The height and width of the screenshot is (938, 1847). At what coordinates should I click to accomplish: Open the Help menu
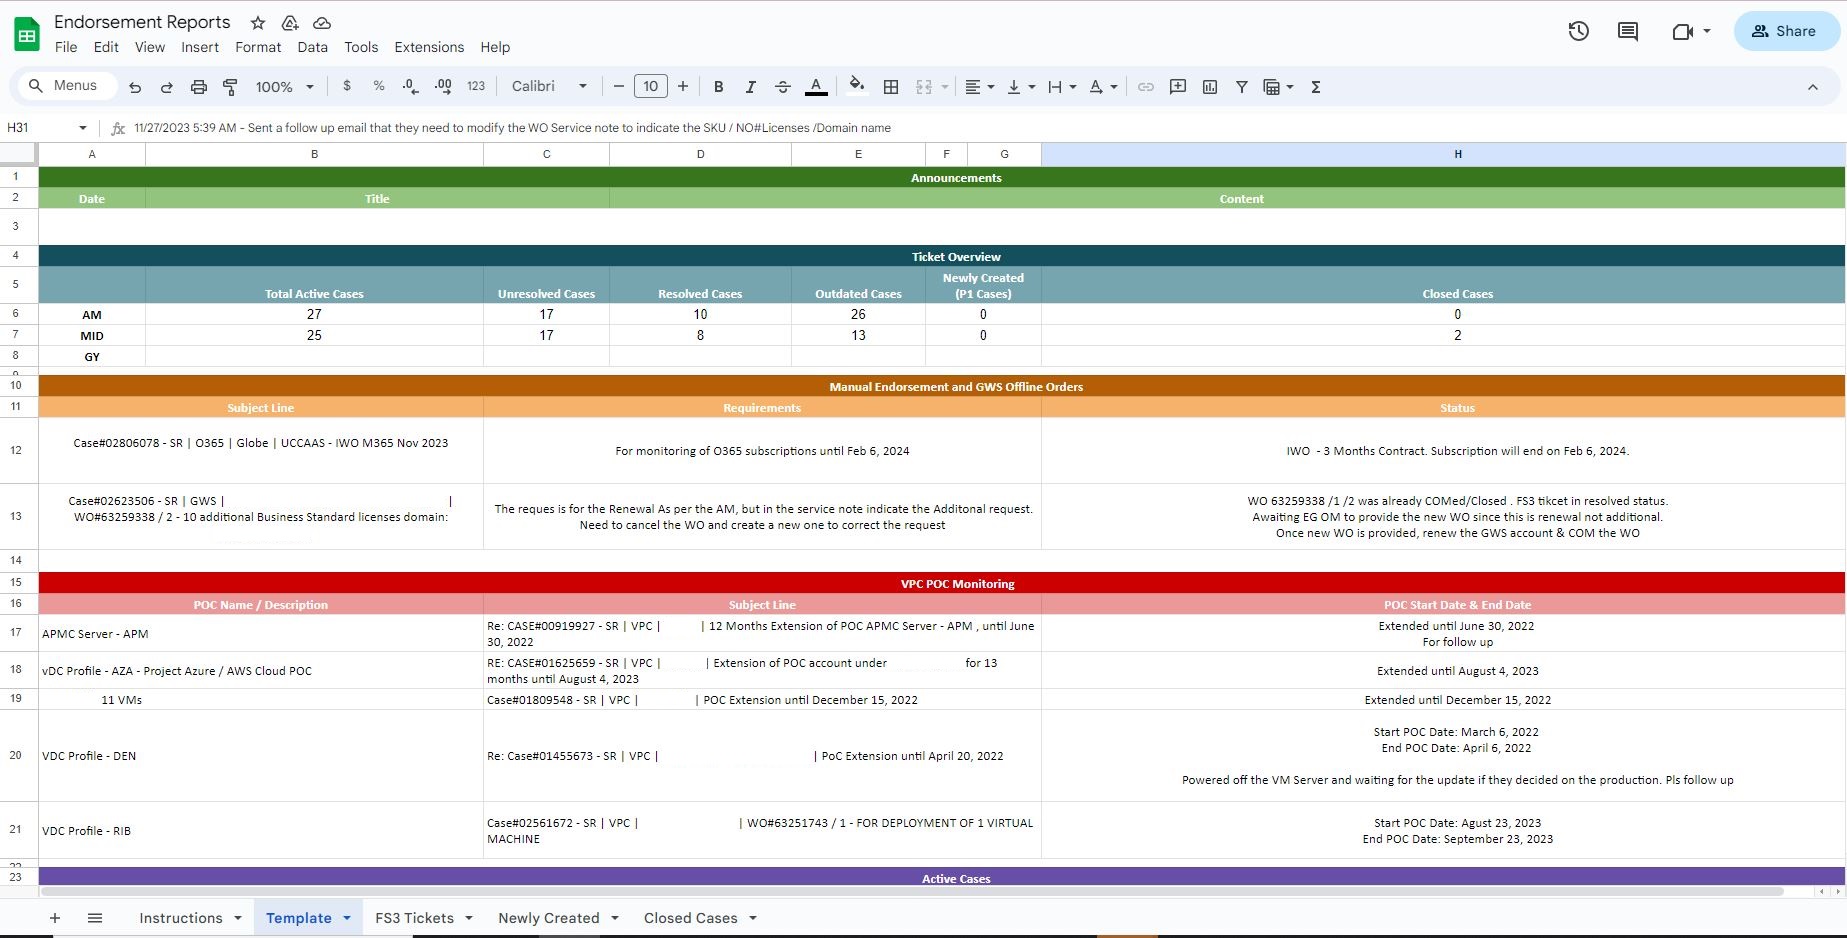point(495,47)
